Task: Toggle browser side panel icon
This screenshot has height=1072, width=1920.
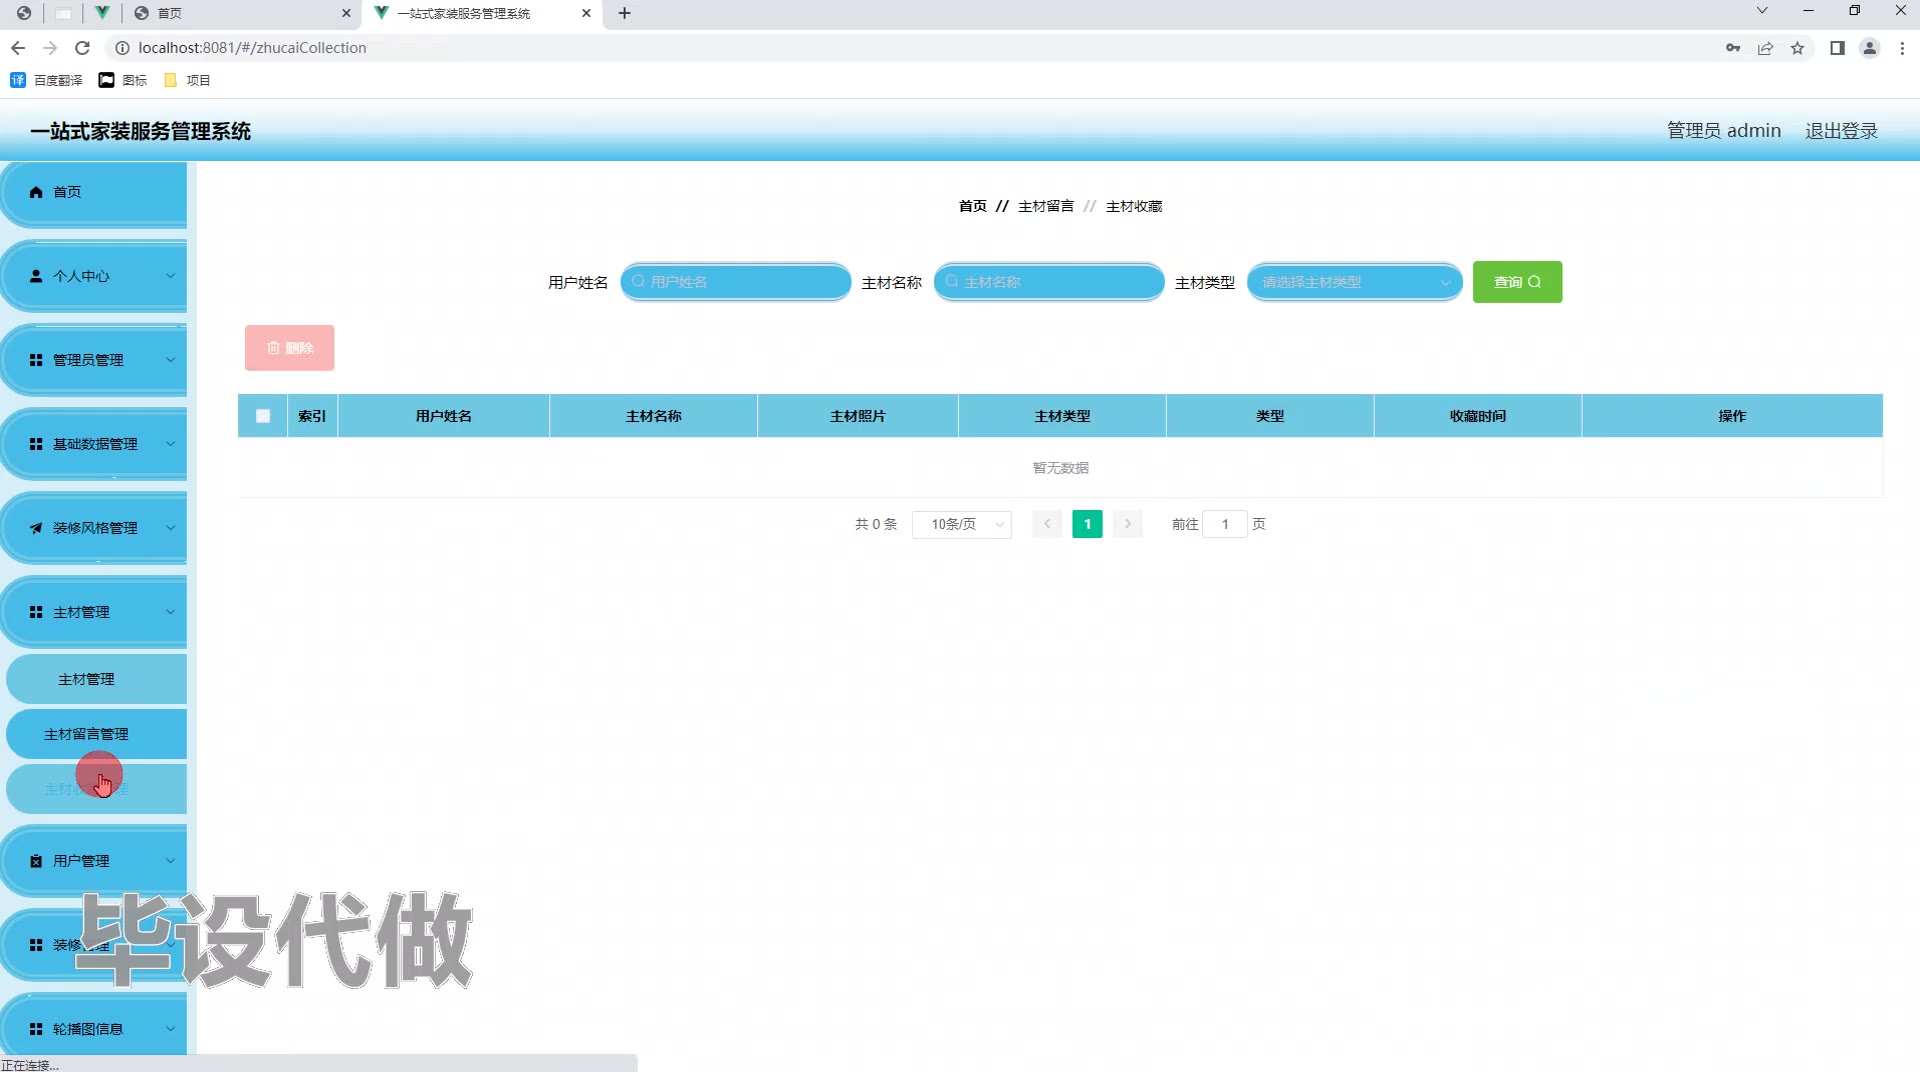Action: [x=1837, y=48]
